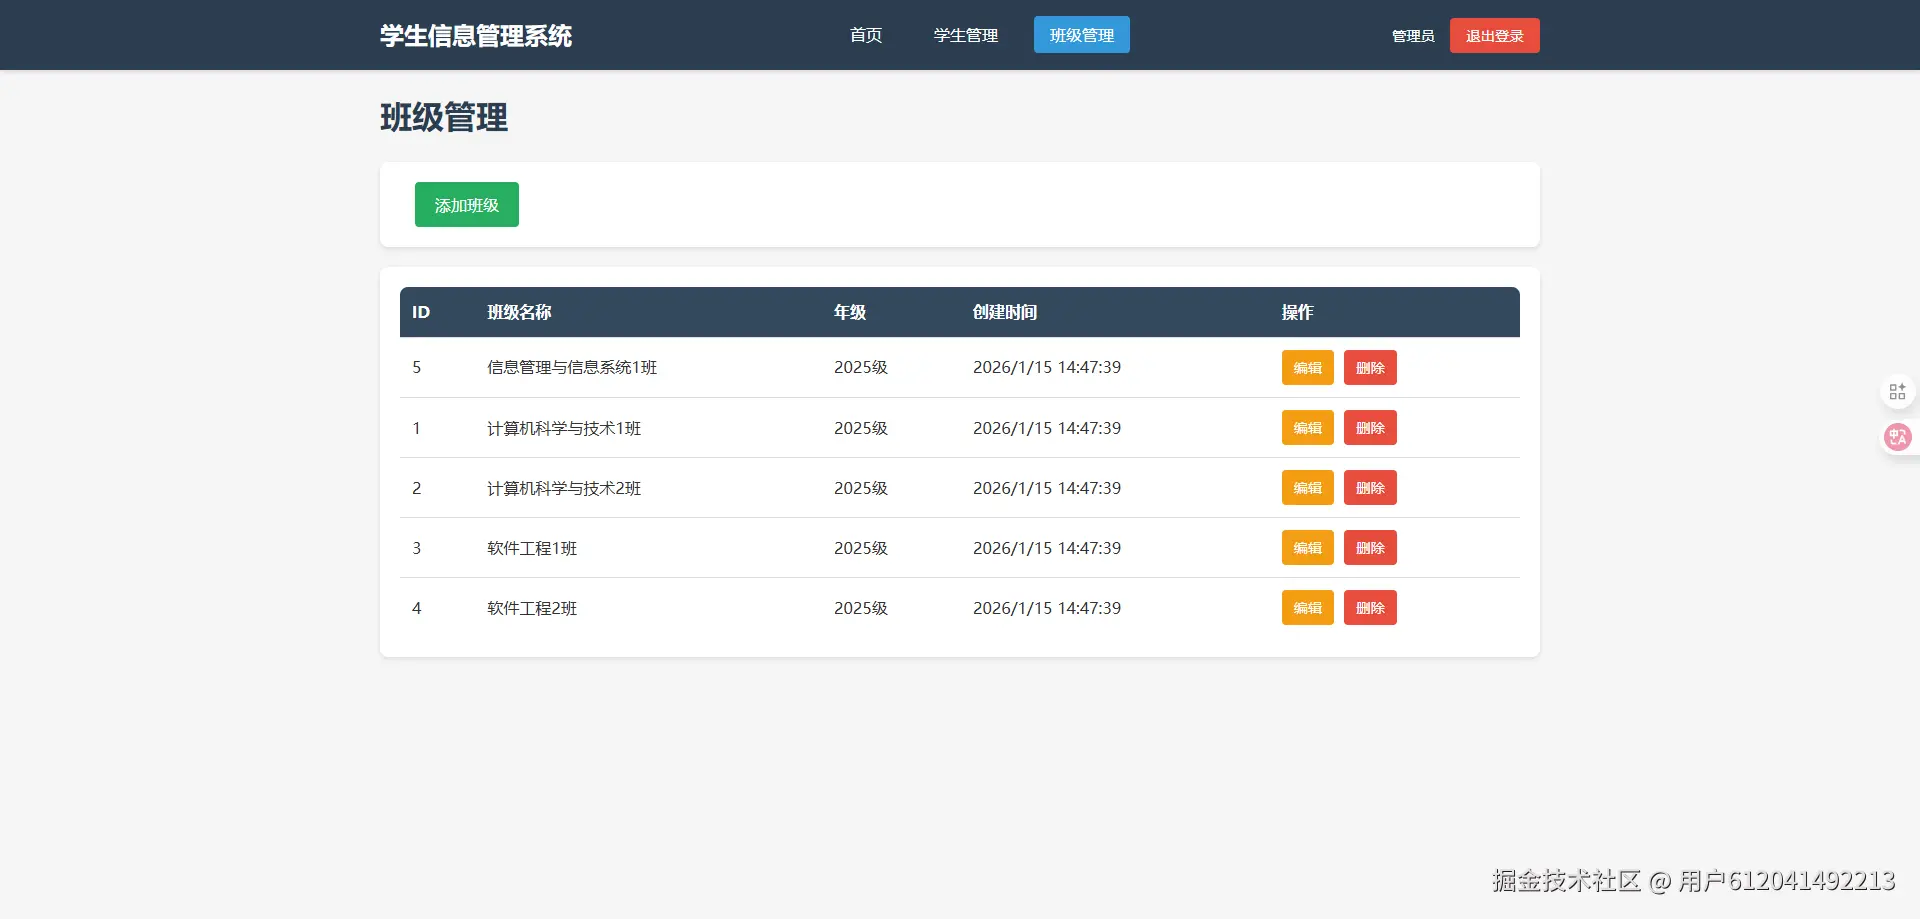1920x919 pixels.
Task: Click the creation time of 软件工程1班
Action: click(1047, 548)
